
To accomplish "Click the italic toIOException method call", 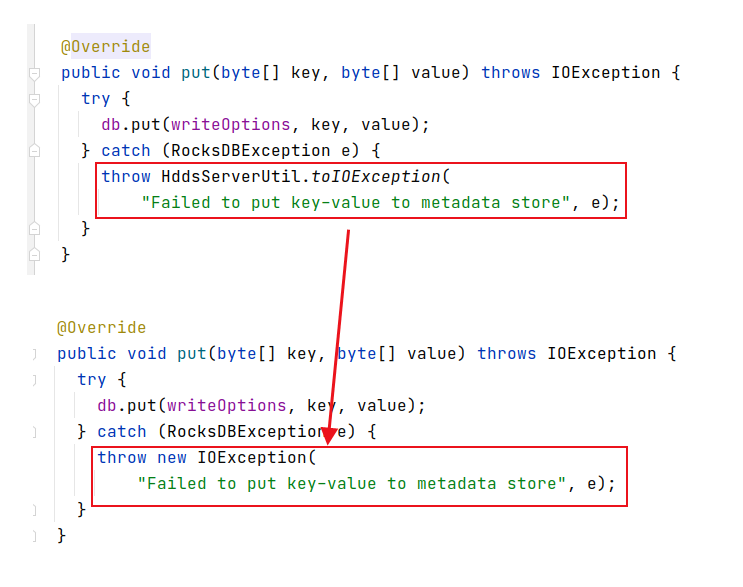I will (x=376, y=176).
